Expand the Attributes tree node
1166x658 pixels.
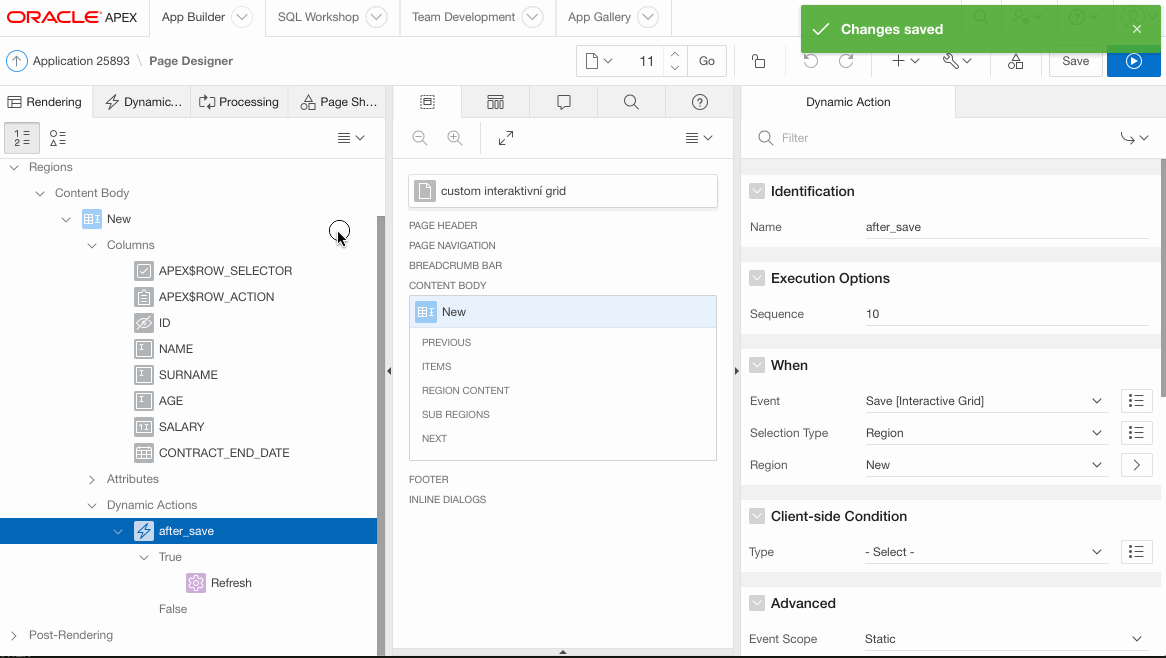tap(92, 479)
